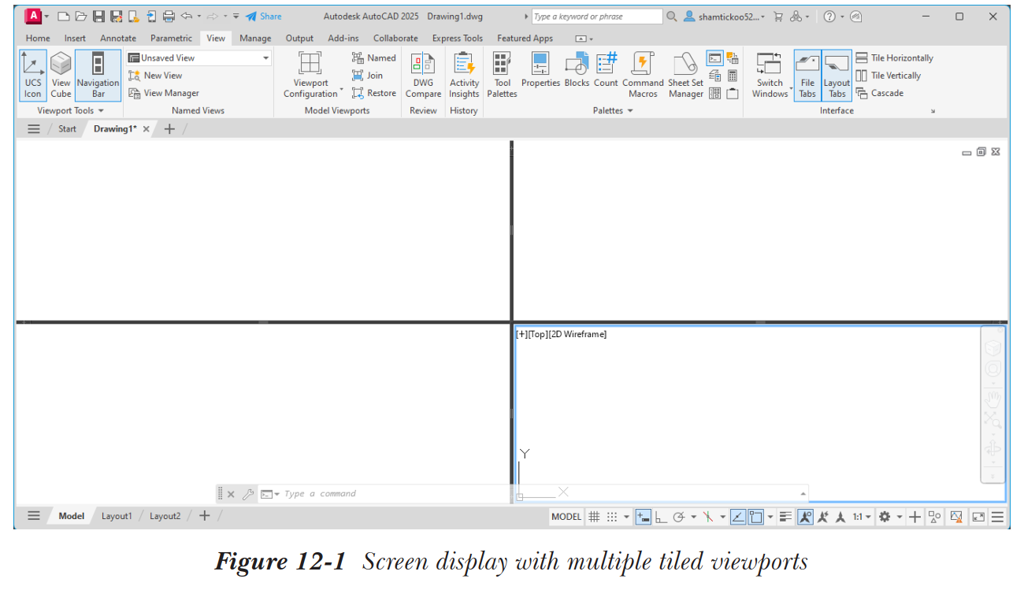
Task: Open DWG Compare
Action: [423, 75]
